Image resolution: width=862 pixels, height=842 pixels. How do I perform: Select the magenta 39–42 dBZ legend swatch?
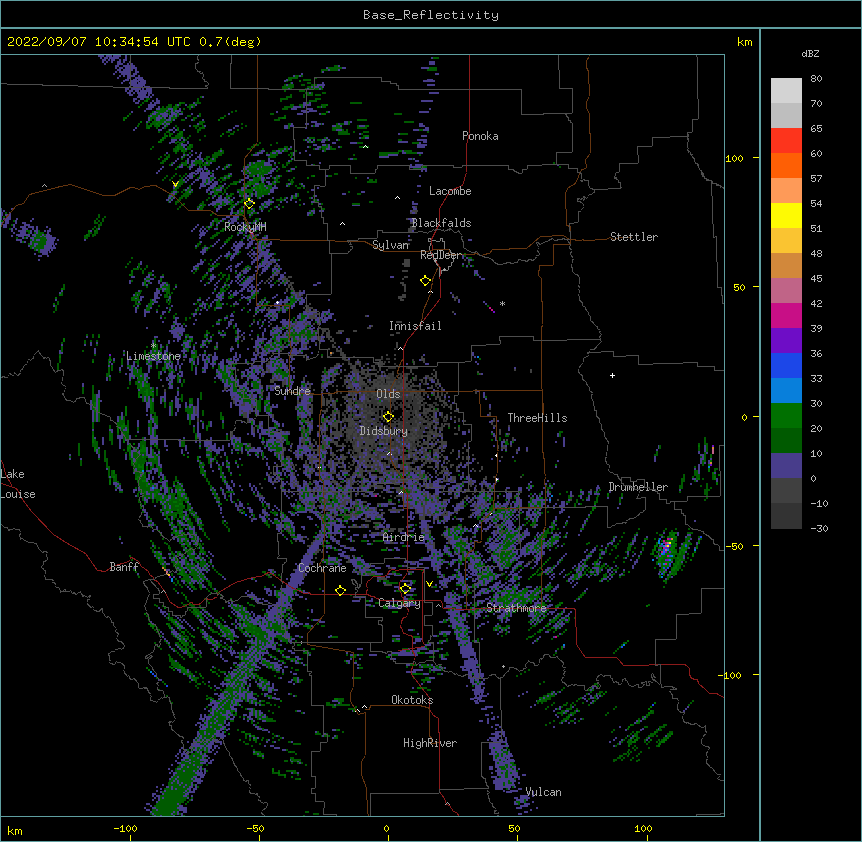(x=786, y=315)
